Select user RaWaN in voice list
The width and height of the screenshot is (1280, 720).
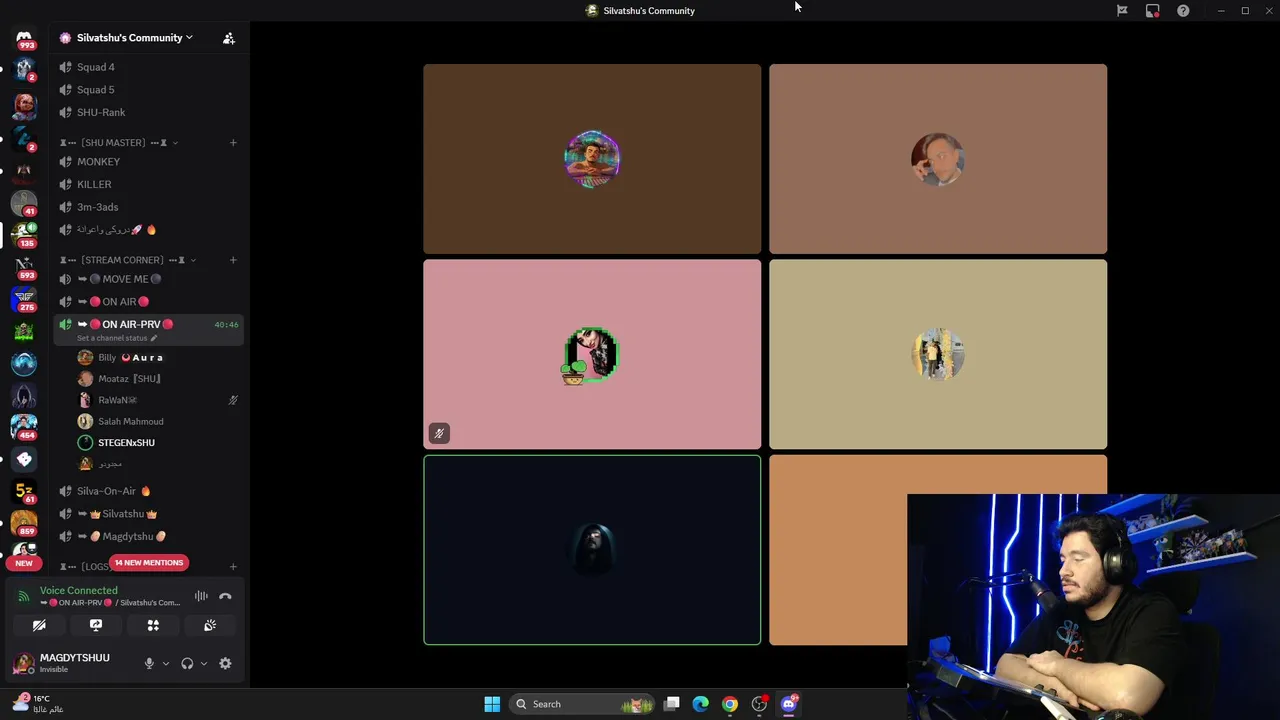coord(158,400)
